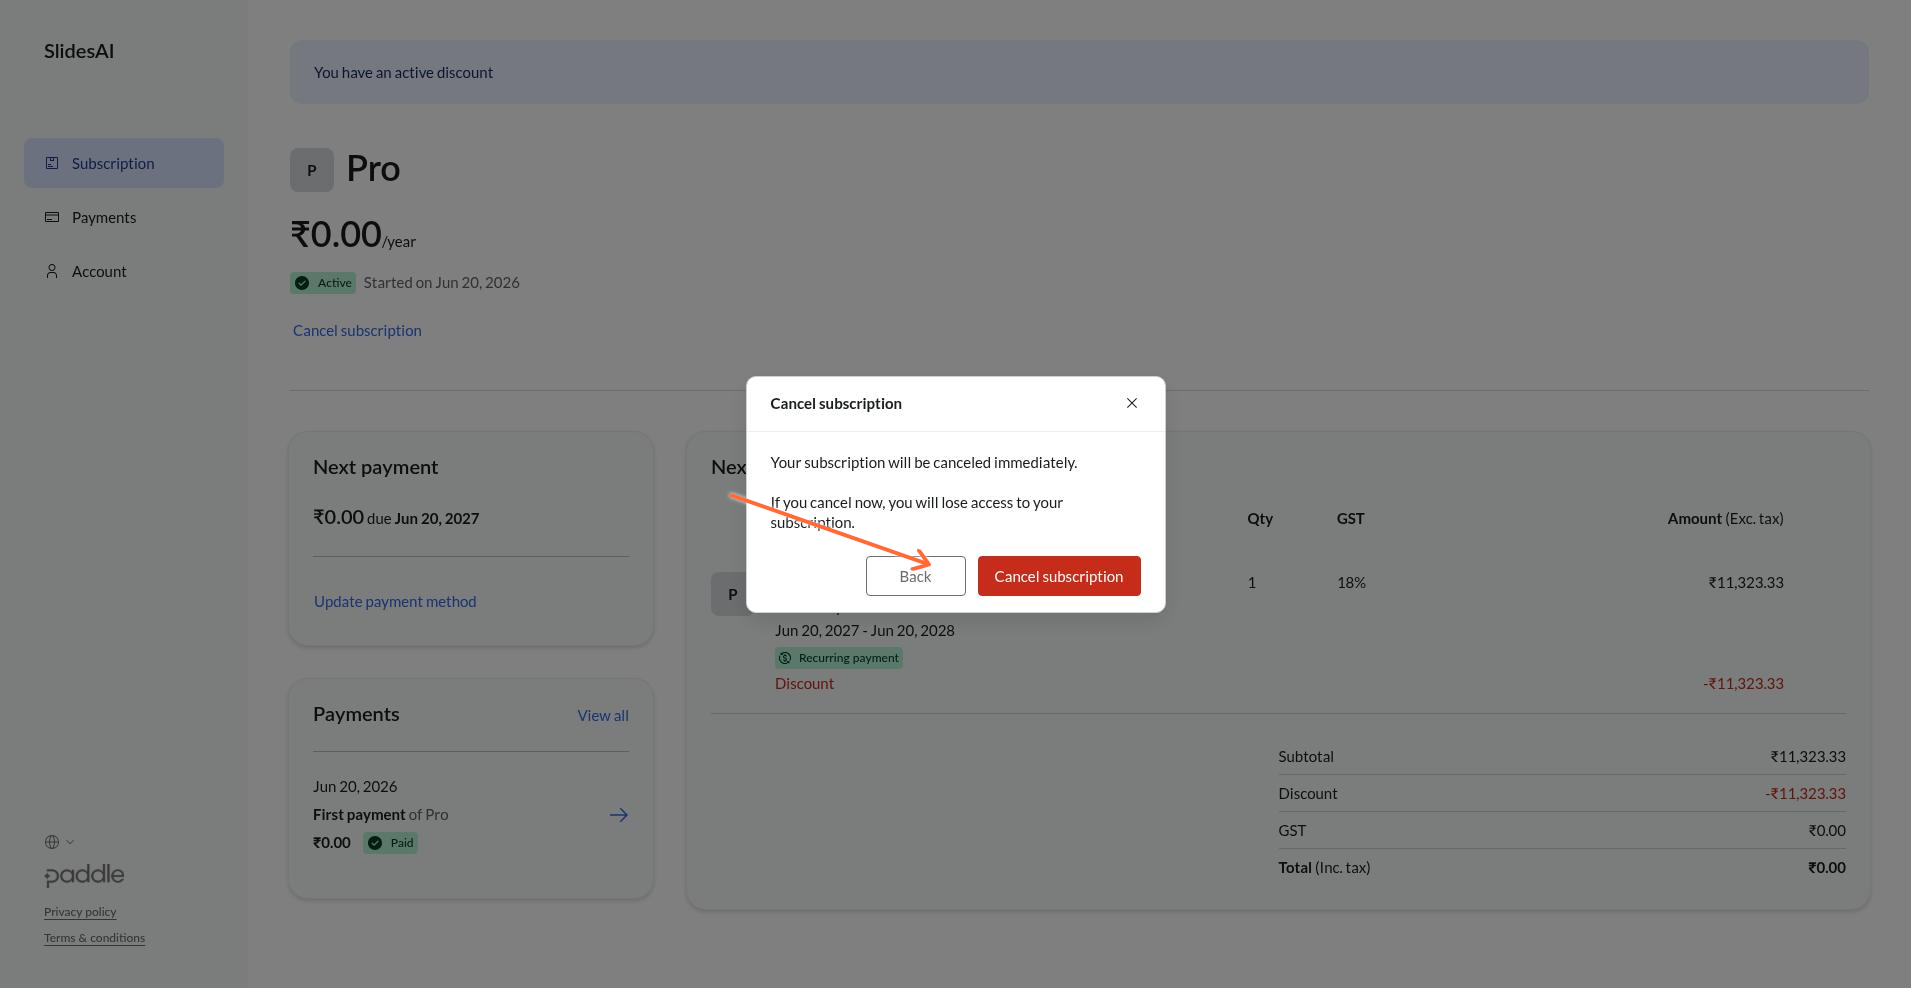Screen dimensions: 1911x988
Task: Click the Subtotal ₹11,323.33 amount
Action: pos(1808,756)
